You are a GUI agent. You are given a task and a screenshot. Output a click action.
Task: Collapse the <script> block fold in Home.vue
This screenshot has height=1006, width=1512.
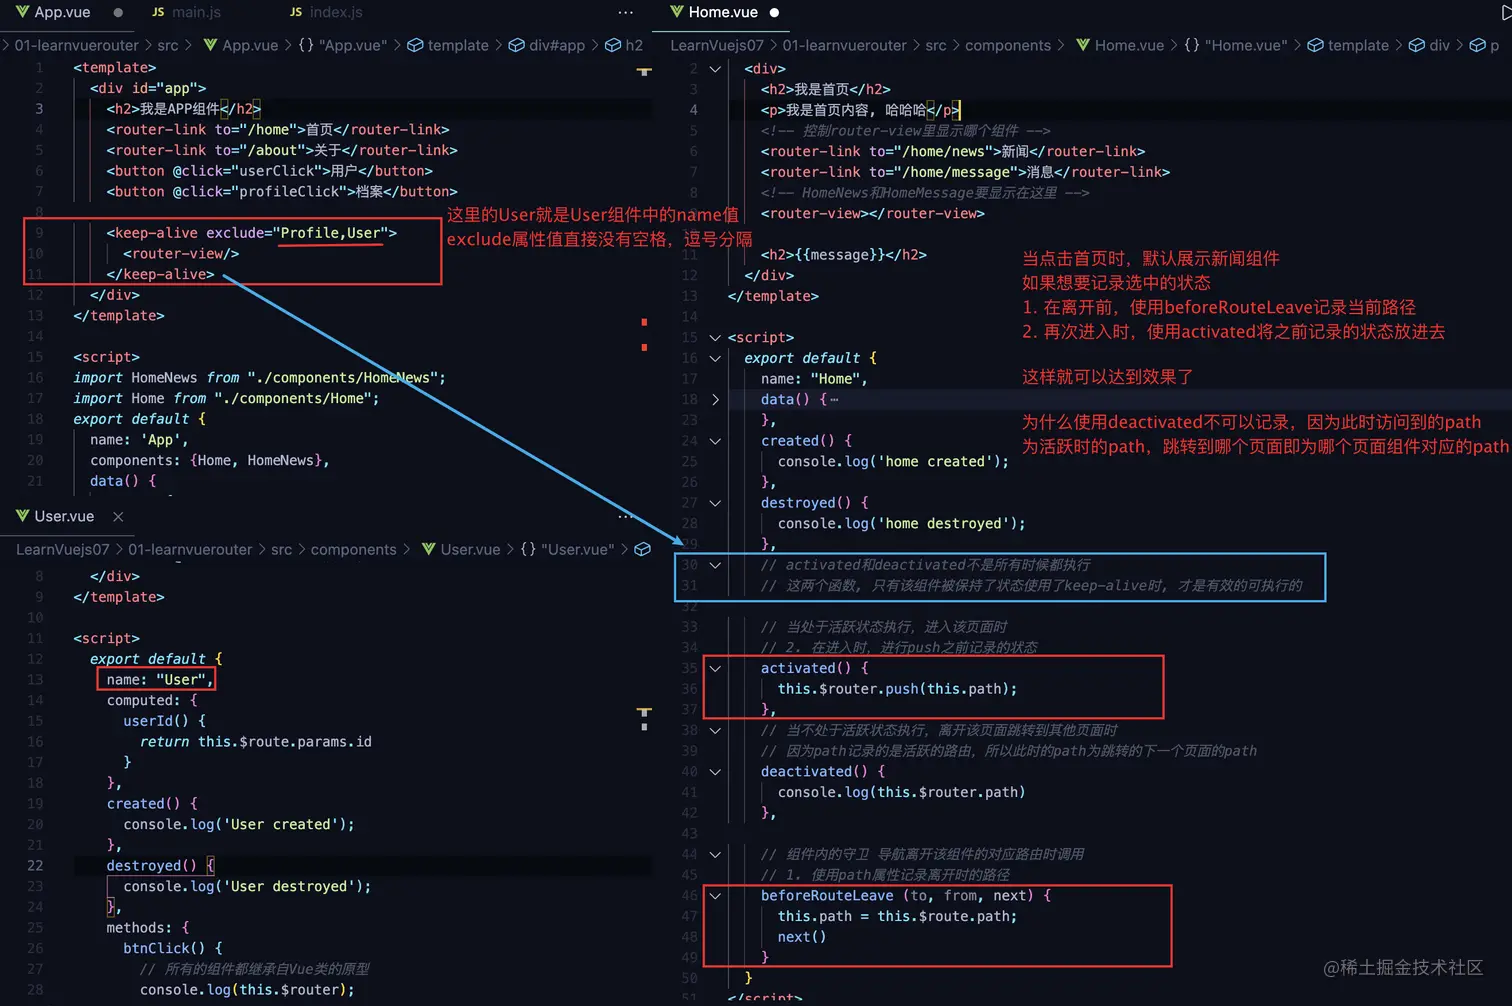(715, 338)
